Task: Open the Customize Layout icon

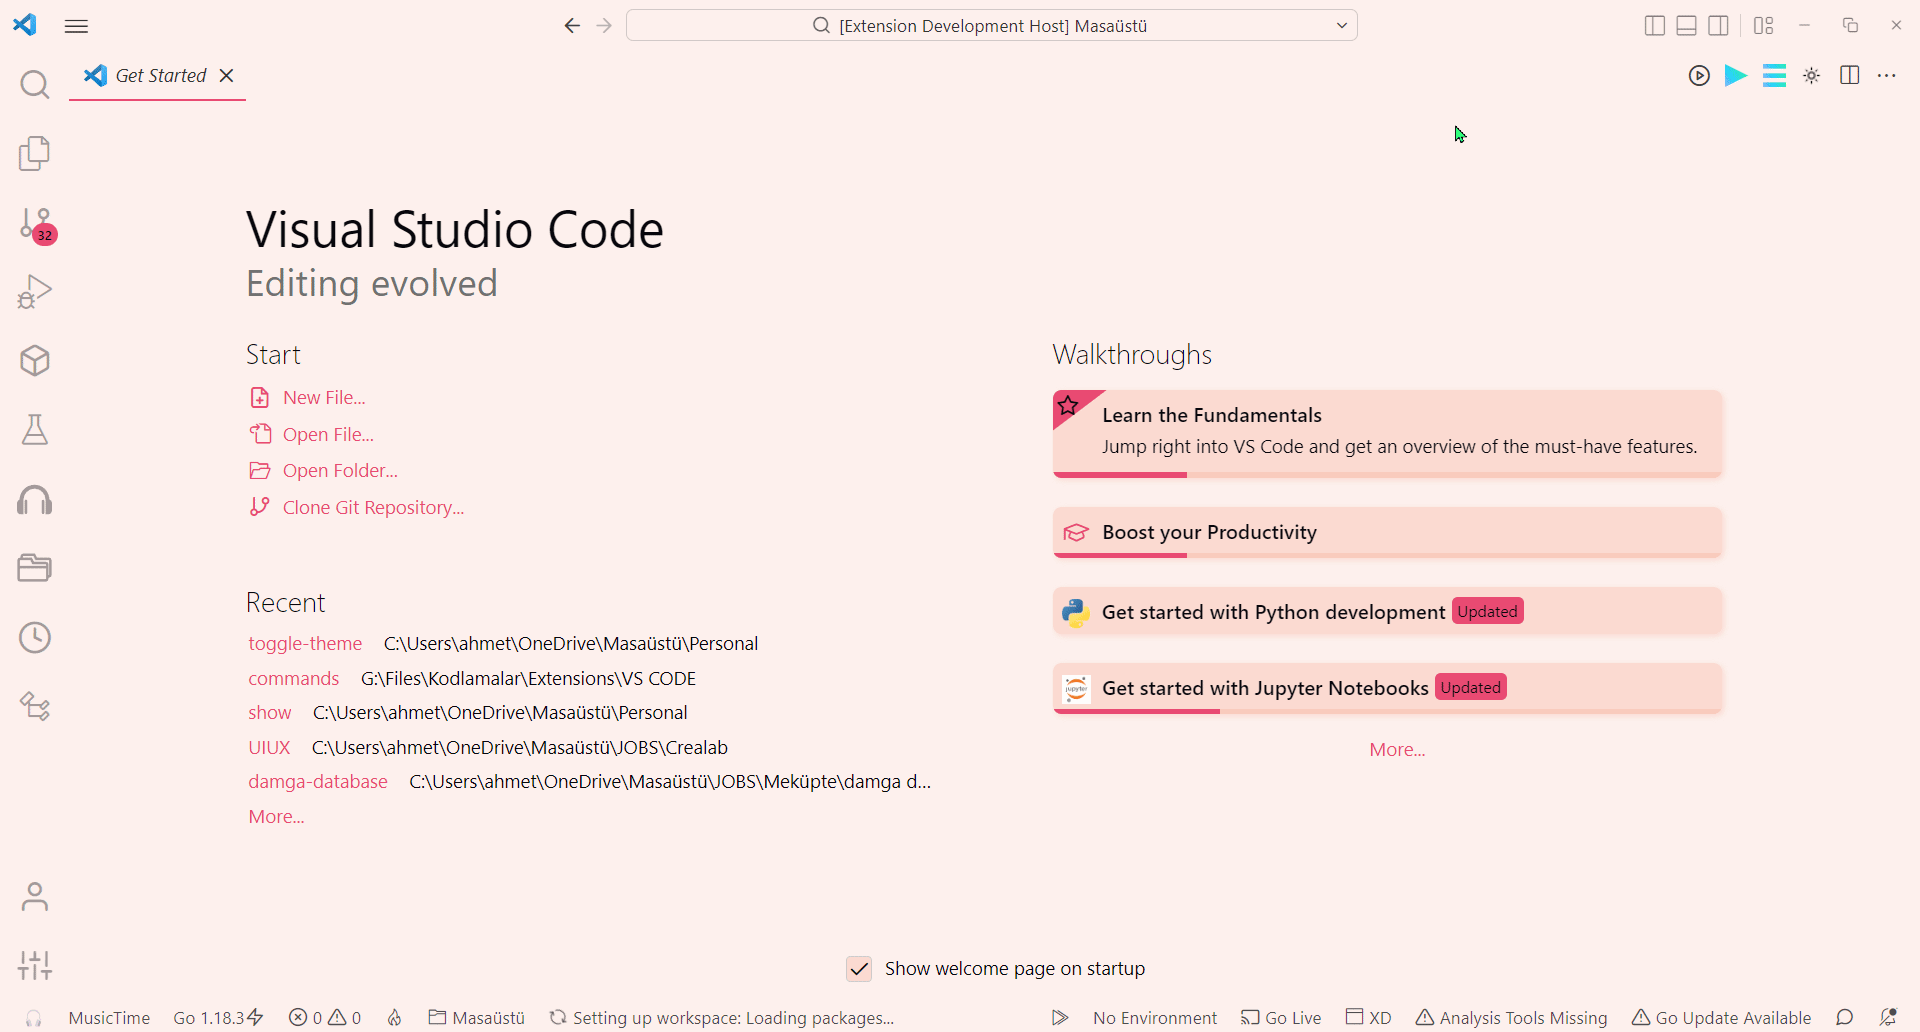Action: click(1764, 26)
